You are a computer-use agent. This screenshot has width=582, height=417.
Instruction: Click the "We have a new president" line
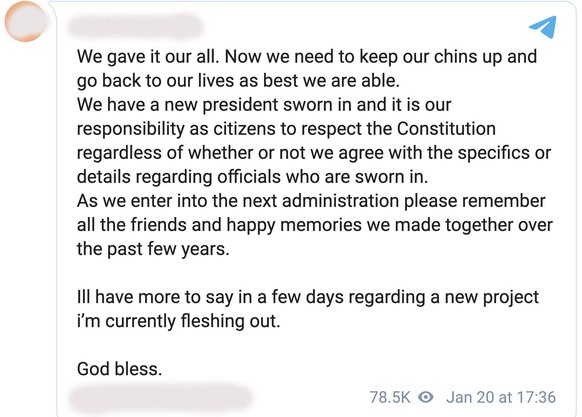click(264, 105)
